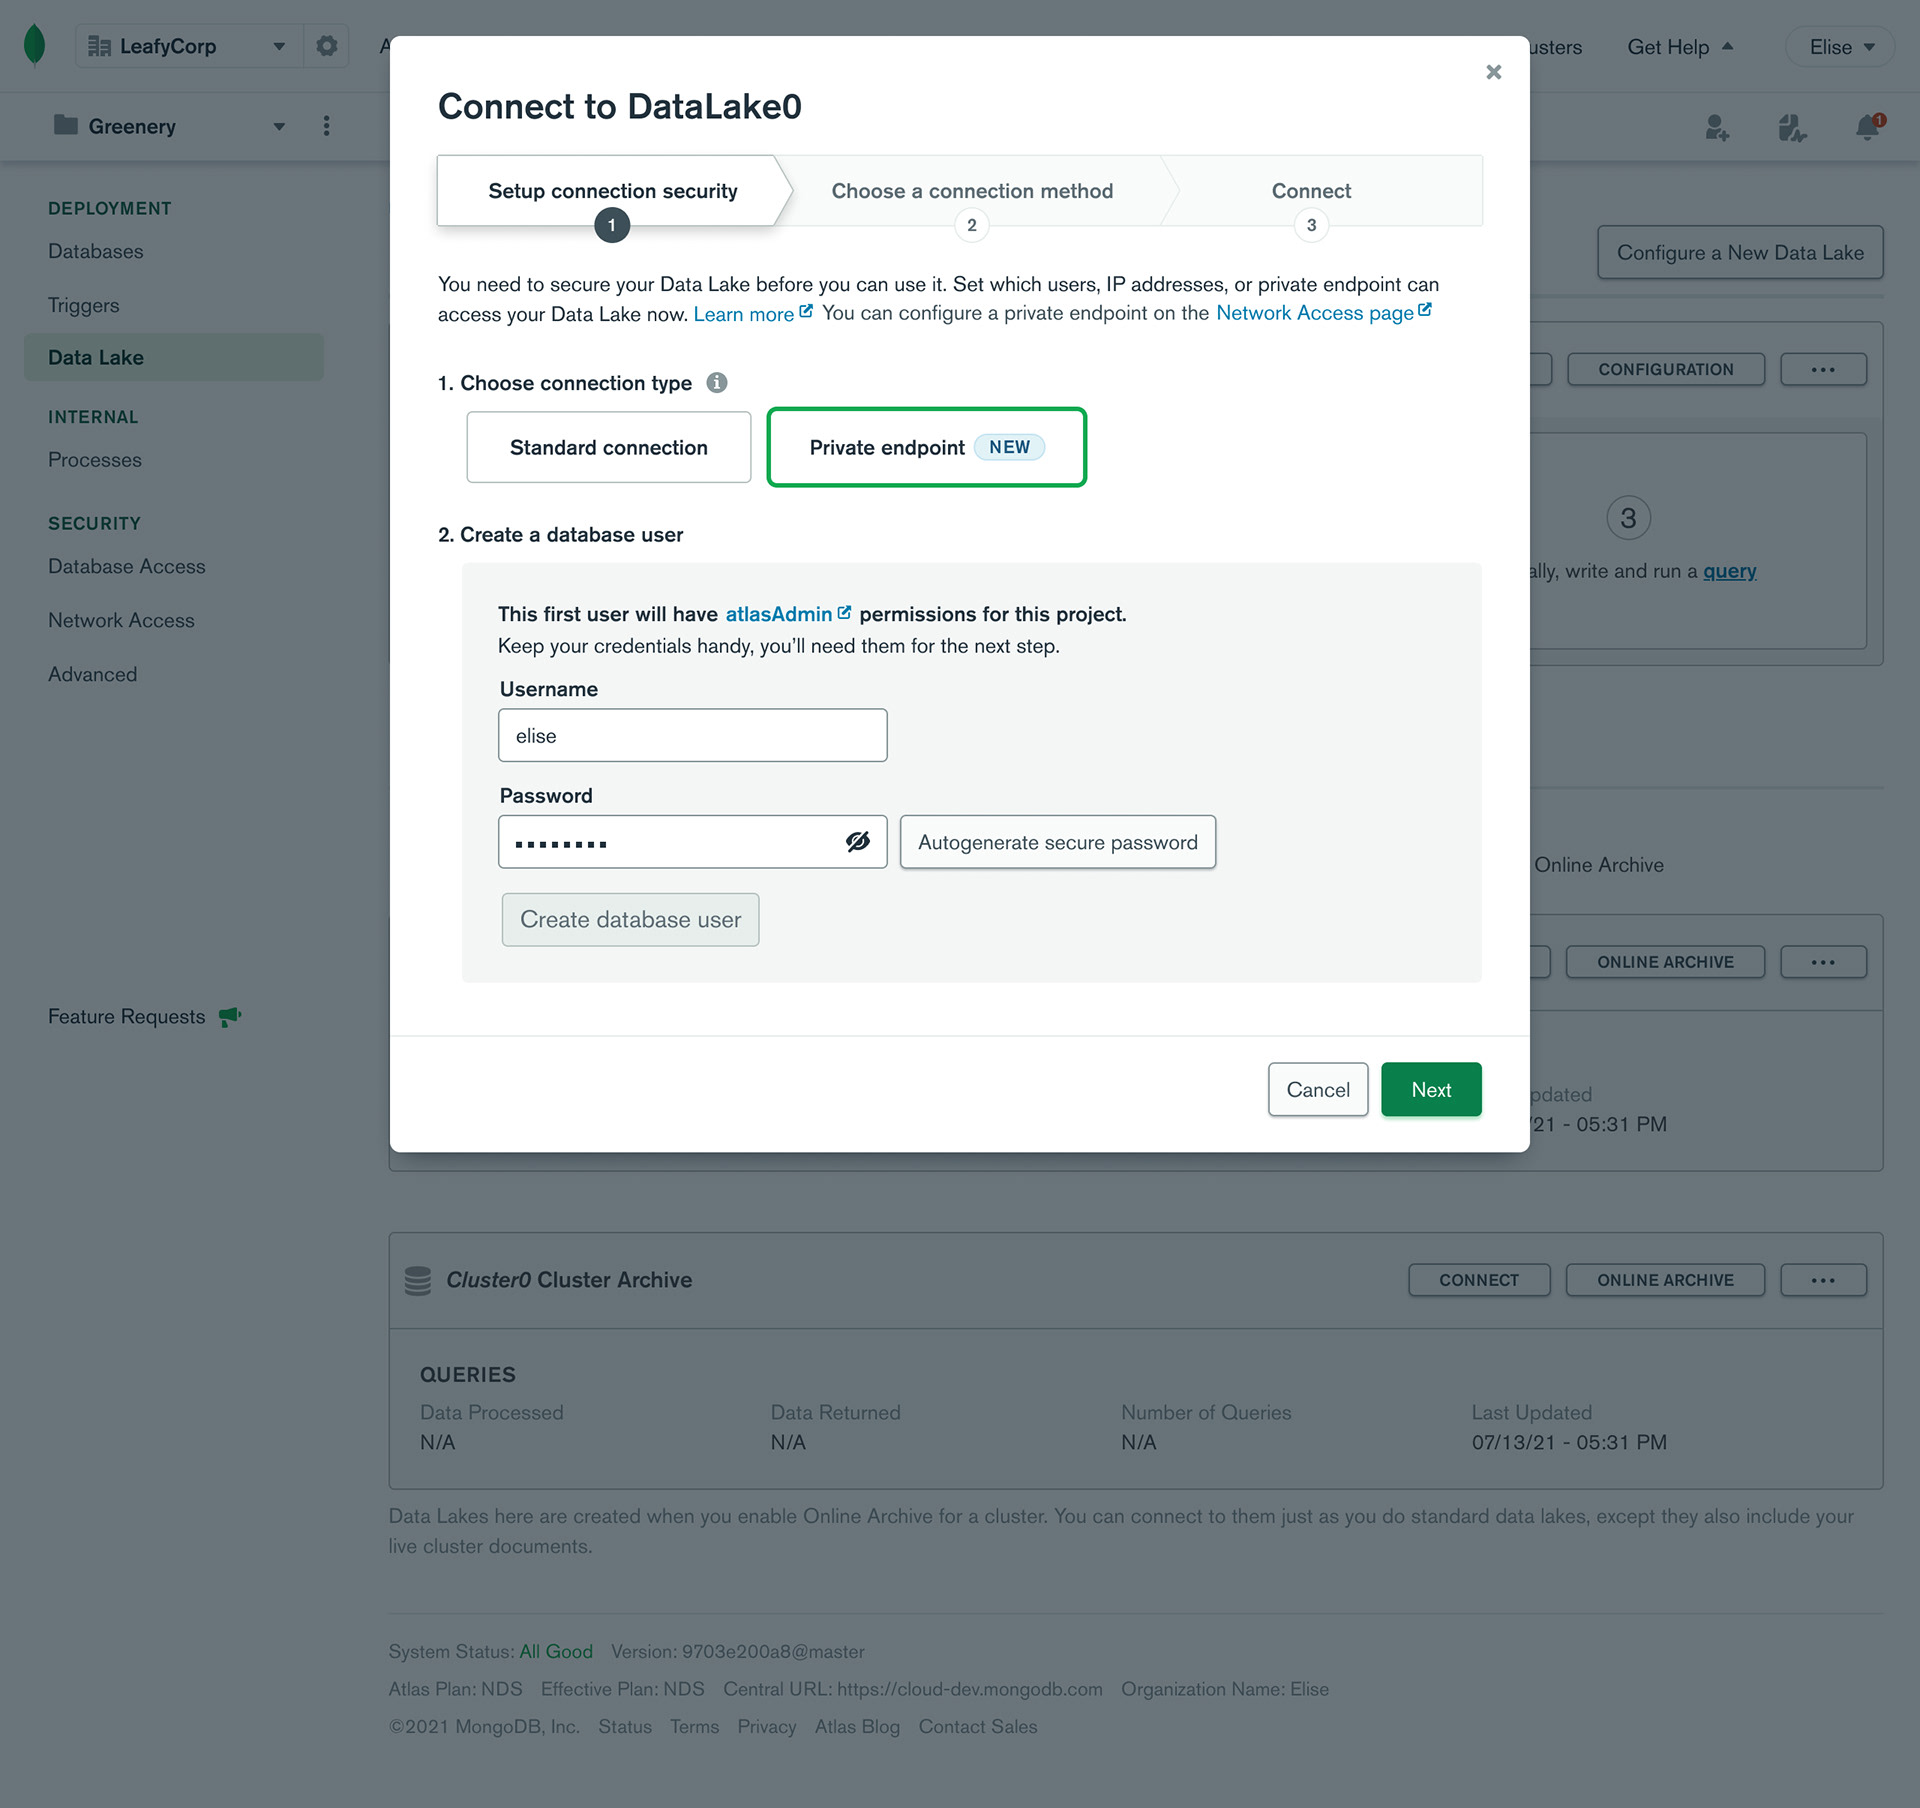
Task: Toggle the password visibility eye
Action: [x=858, y=842]
